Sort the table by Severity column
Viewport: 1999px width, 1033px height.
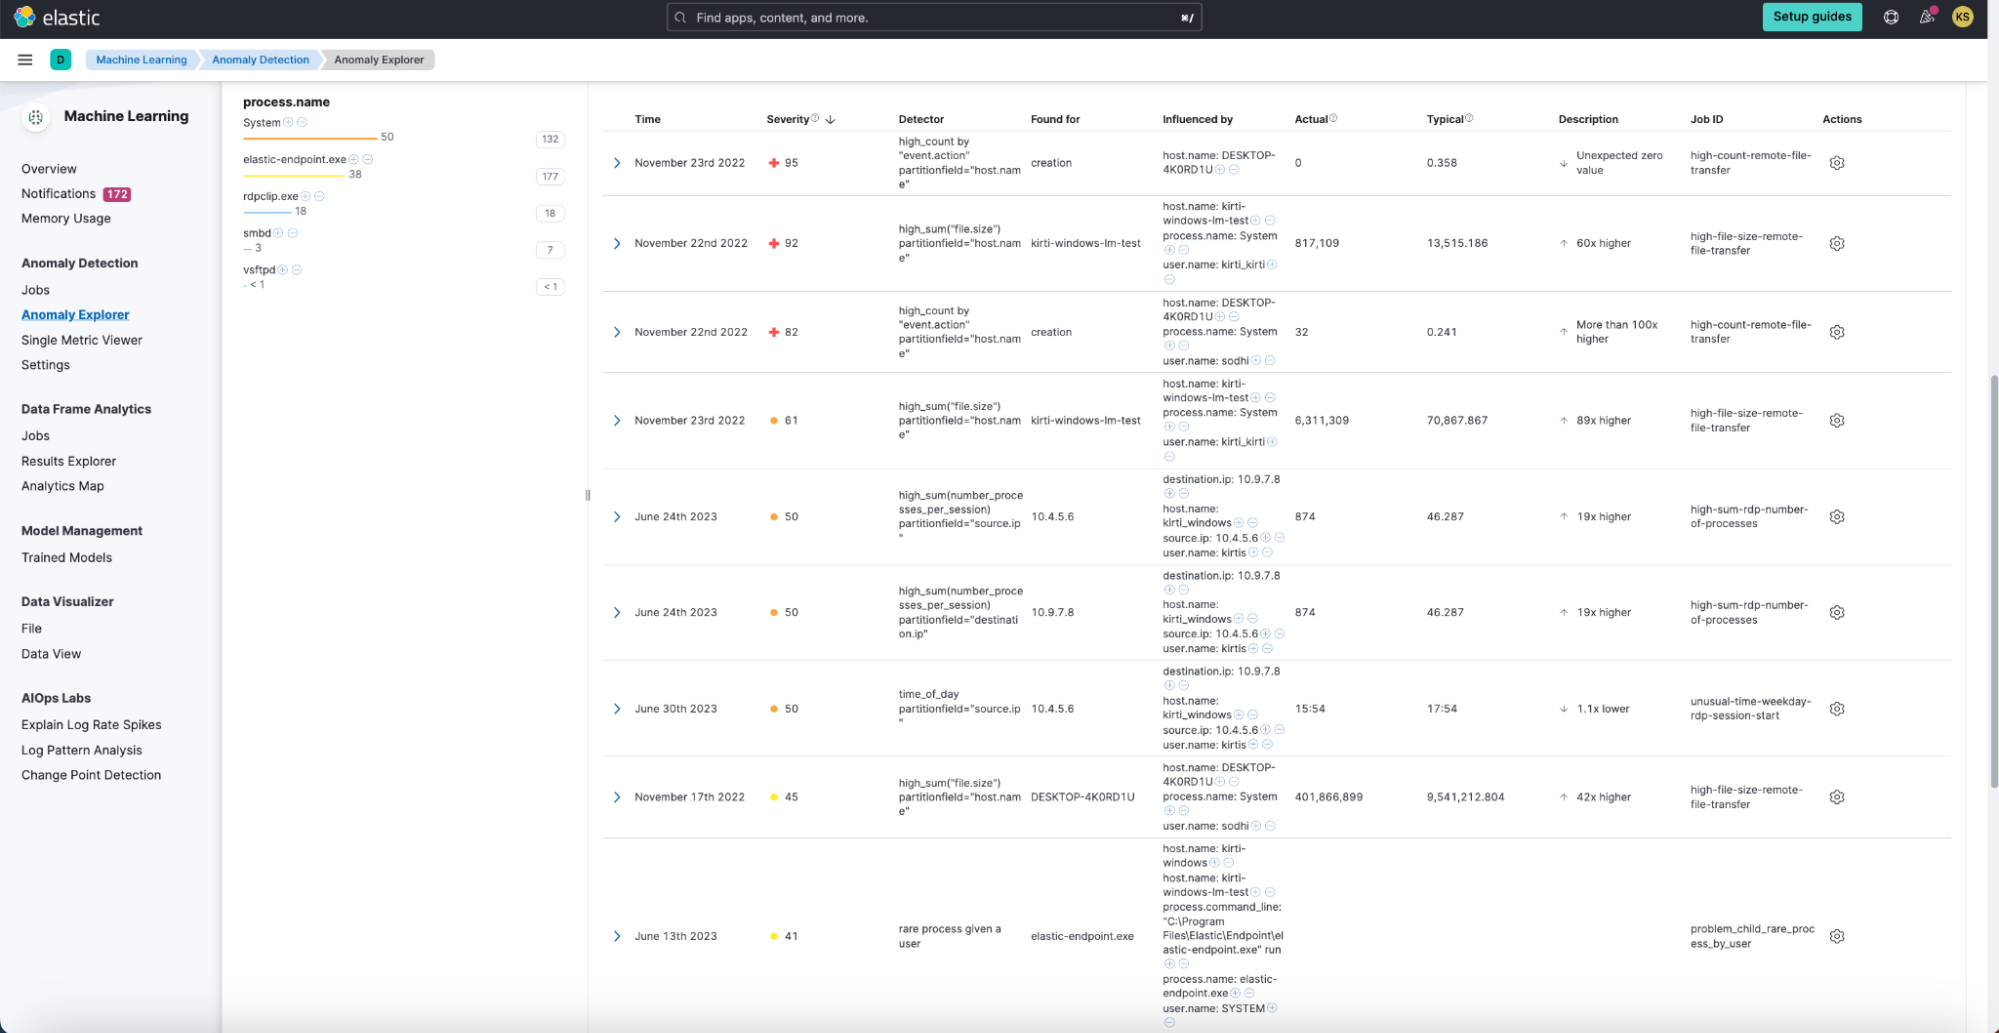(788, 119)
